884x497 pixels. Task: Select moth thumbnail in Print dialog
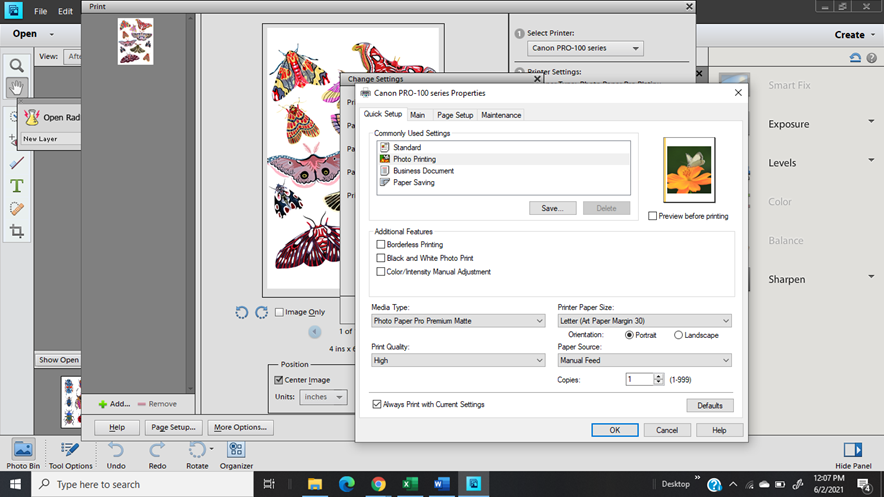click(x=135, y=41)
